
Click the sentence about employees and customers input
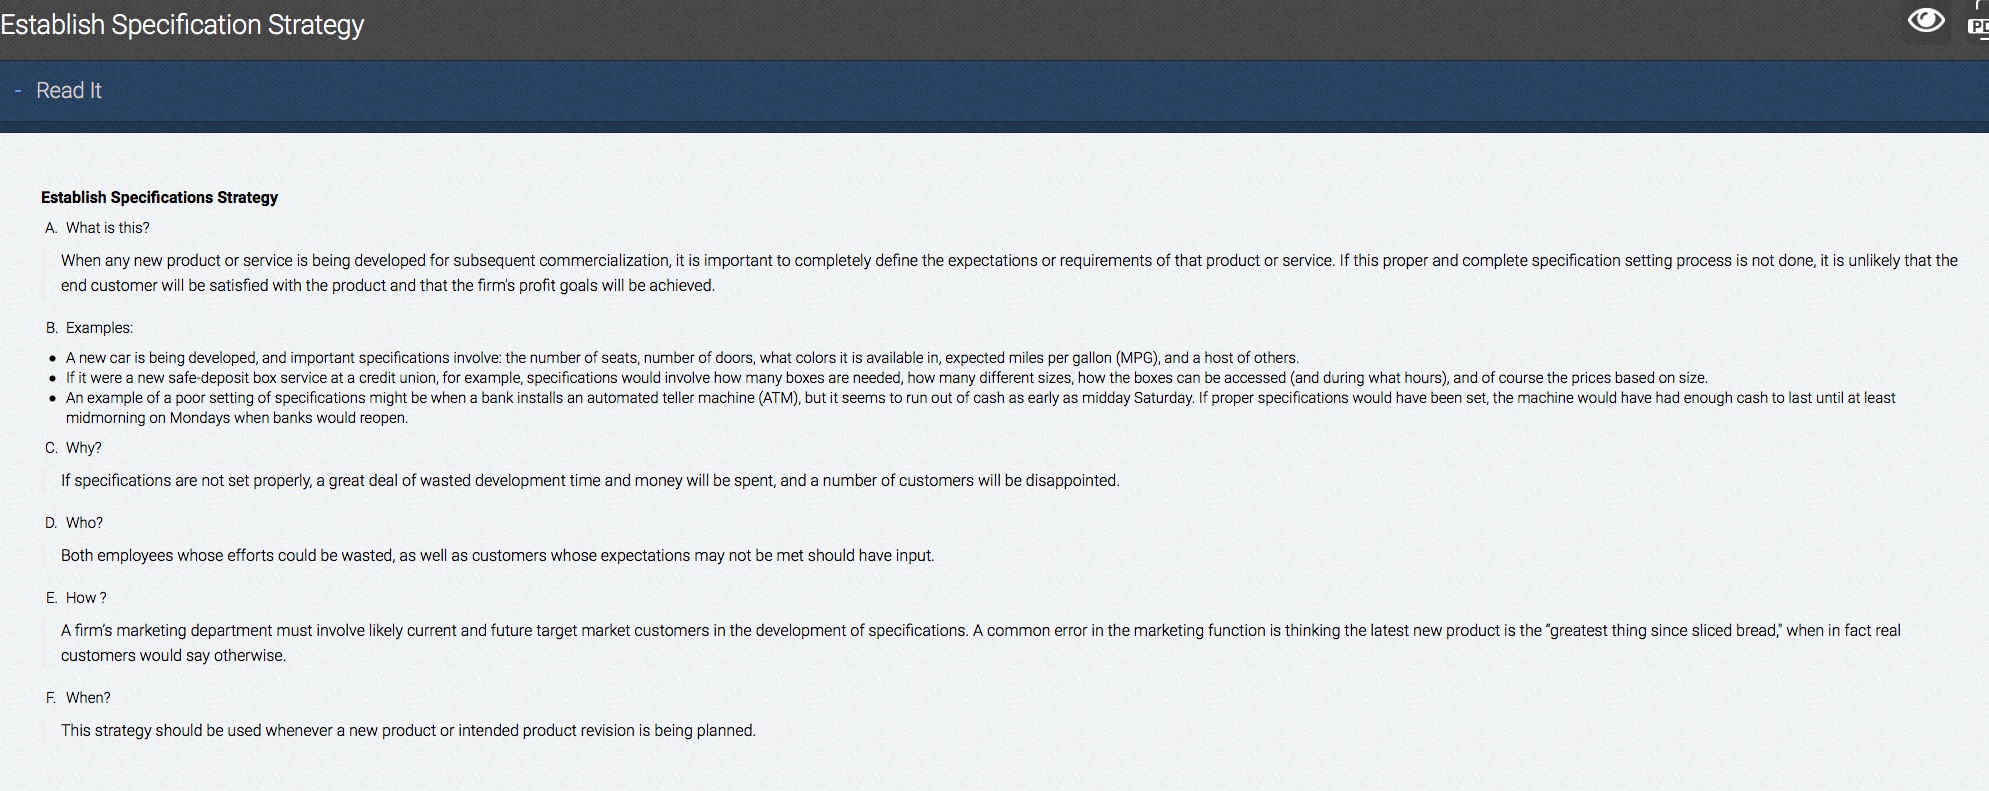[x=498, y=556]
